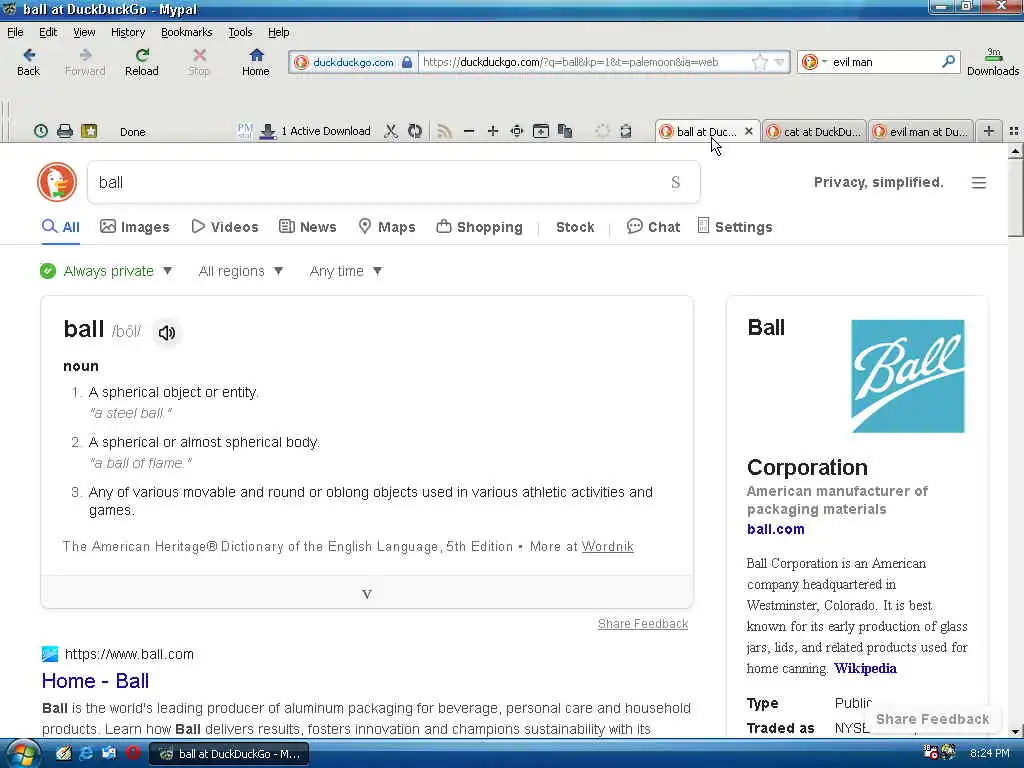This screenshot has height=768, width=1024.
Task: Open the Wikipedia link
Action: click(865, 668)
